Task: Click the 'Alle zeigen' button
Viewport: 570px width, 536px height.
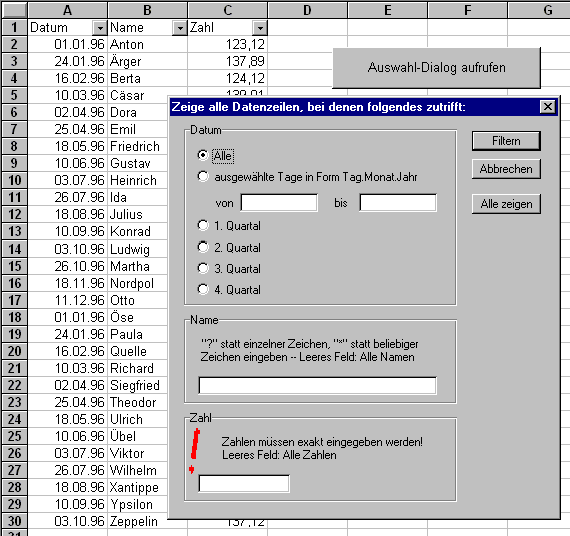Action: pyautogui.click(x=506, y=204)
